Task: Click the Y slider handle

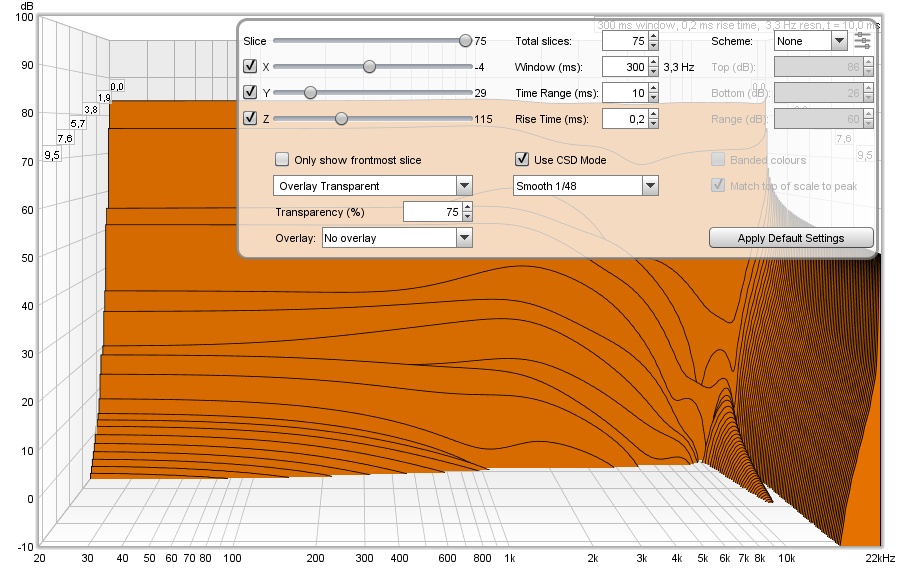Action: coord(311,92)
